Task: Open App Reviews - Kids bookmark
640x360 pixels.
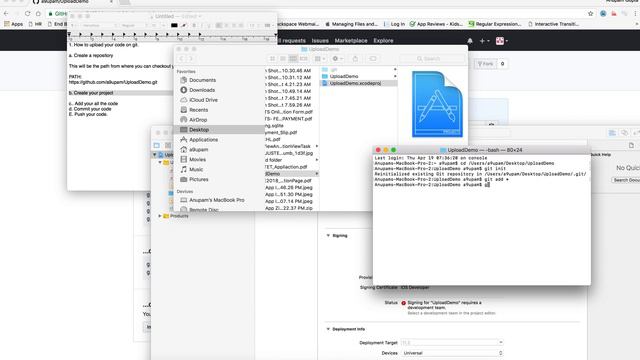Action: [x=436, y=24]
